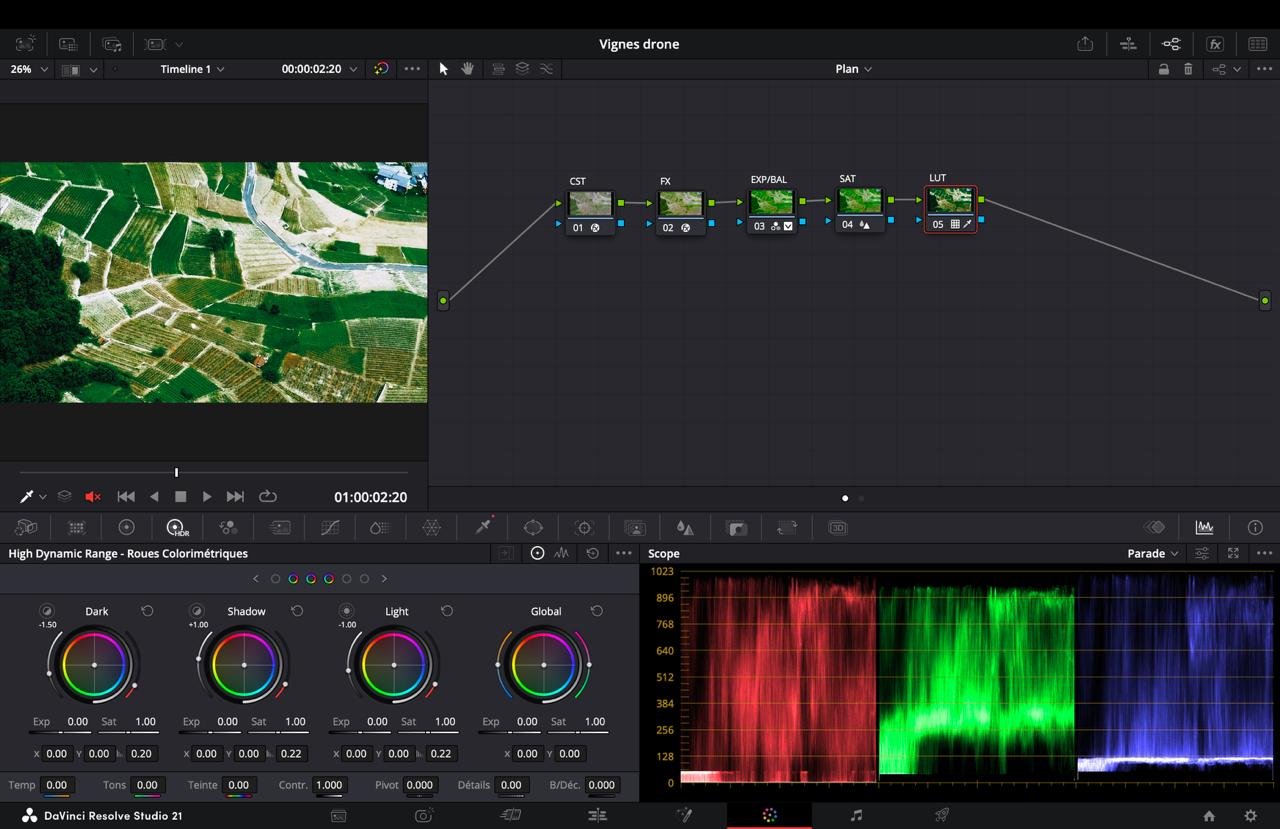
Task: Switch to the Edit page tab
Action: tap(597, 815)
